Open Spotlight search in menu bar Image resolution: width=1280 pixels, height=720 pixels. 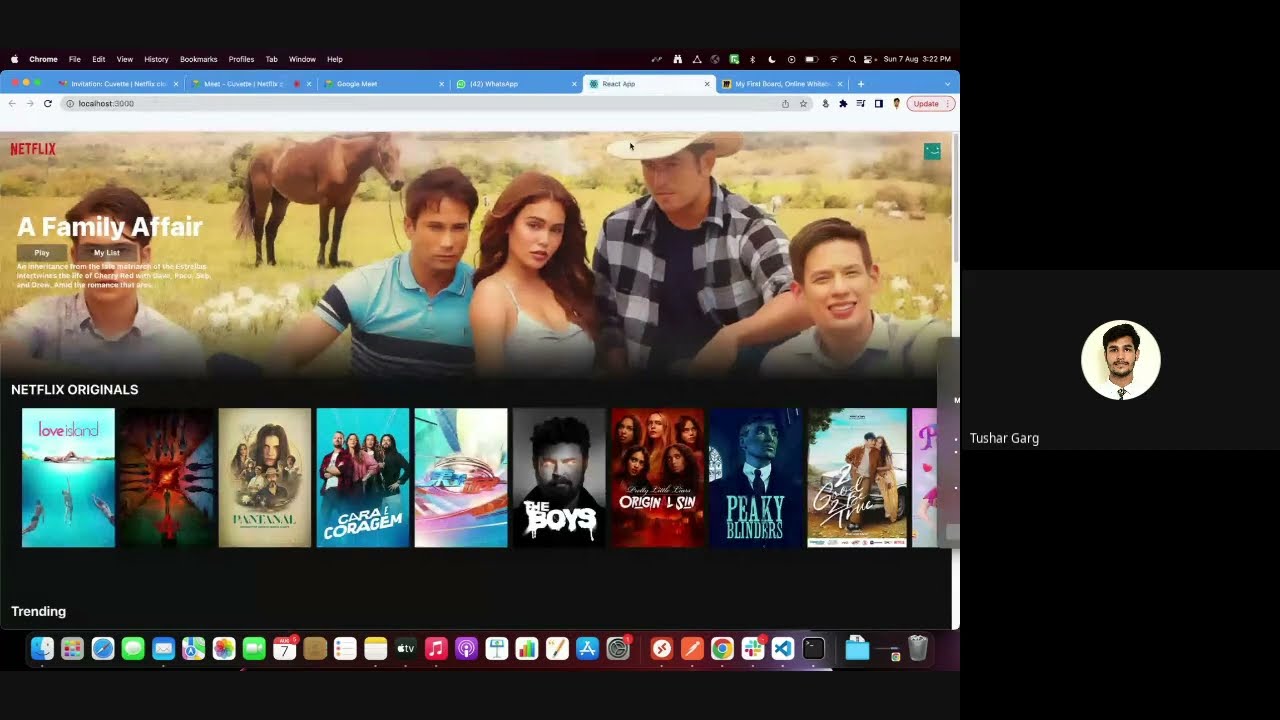tap(852, 59)
